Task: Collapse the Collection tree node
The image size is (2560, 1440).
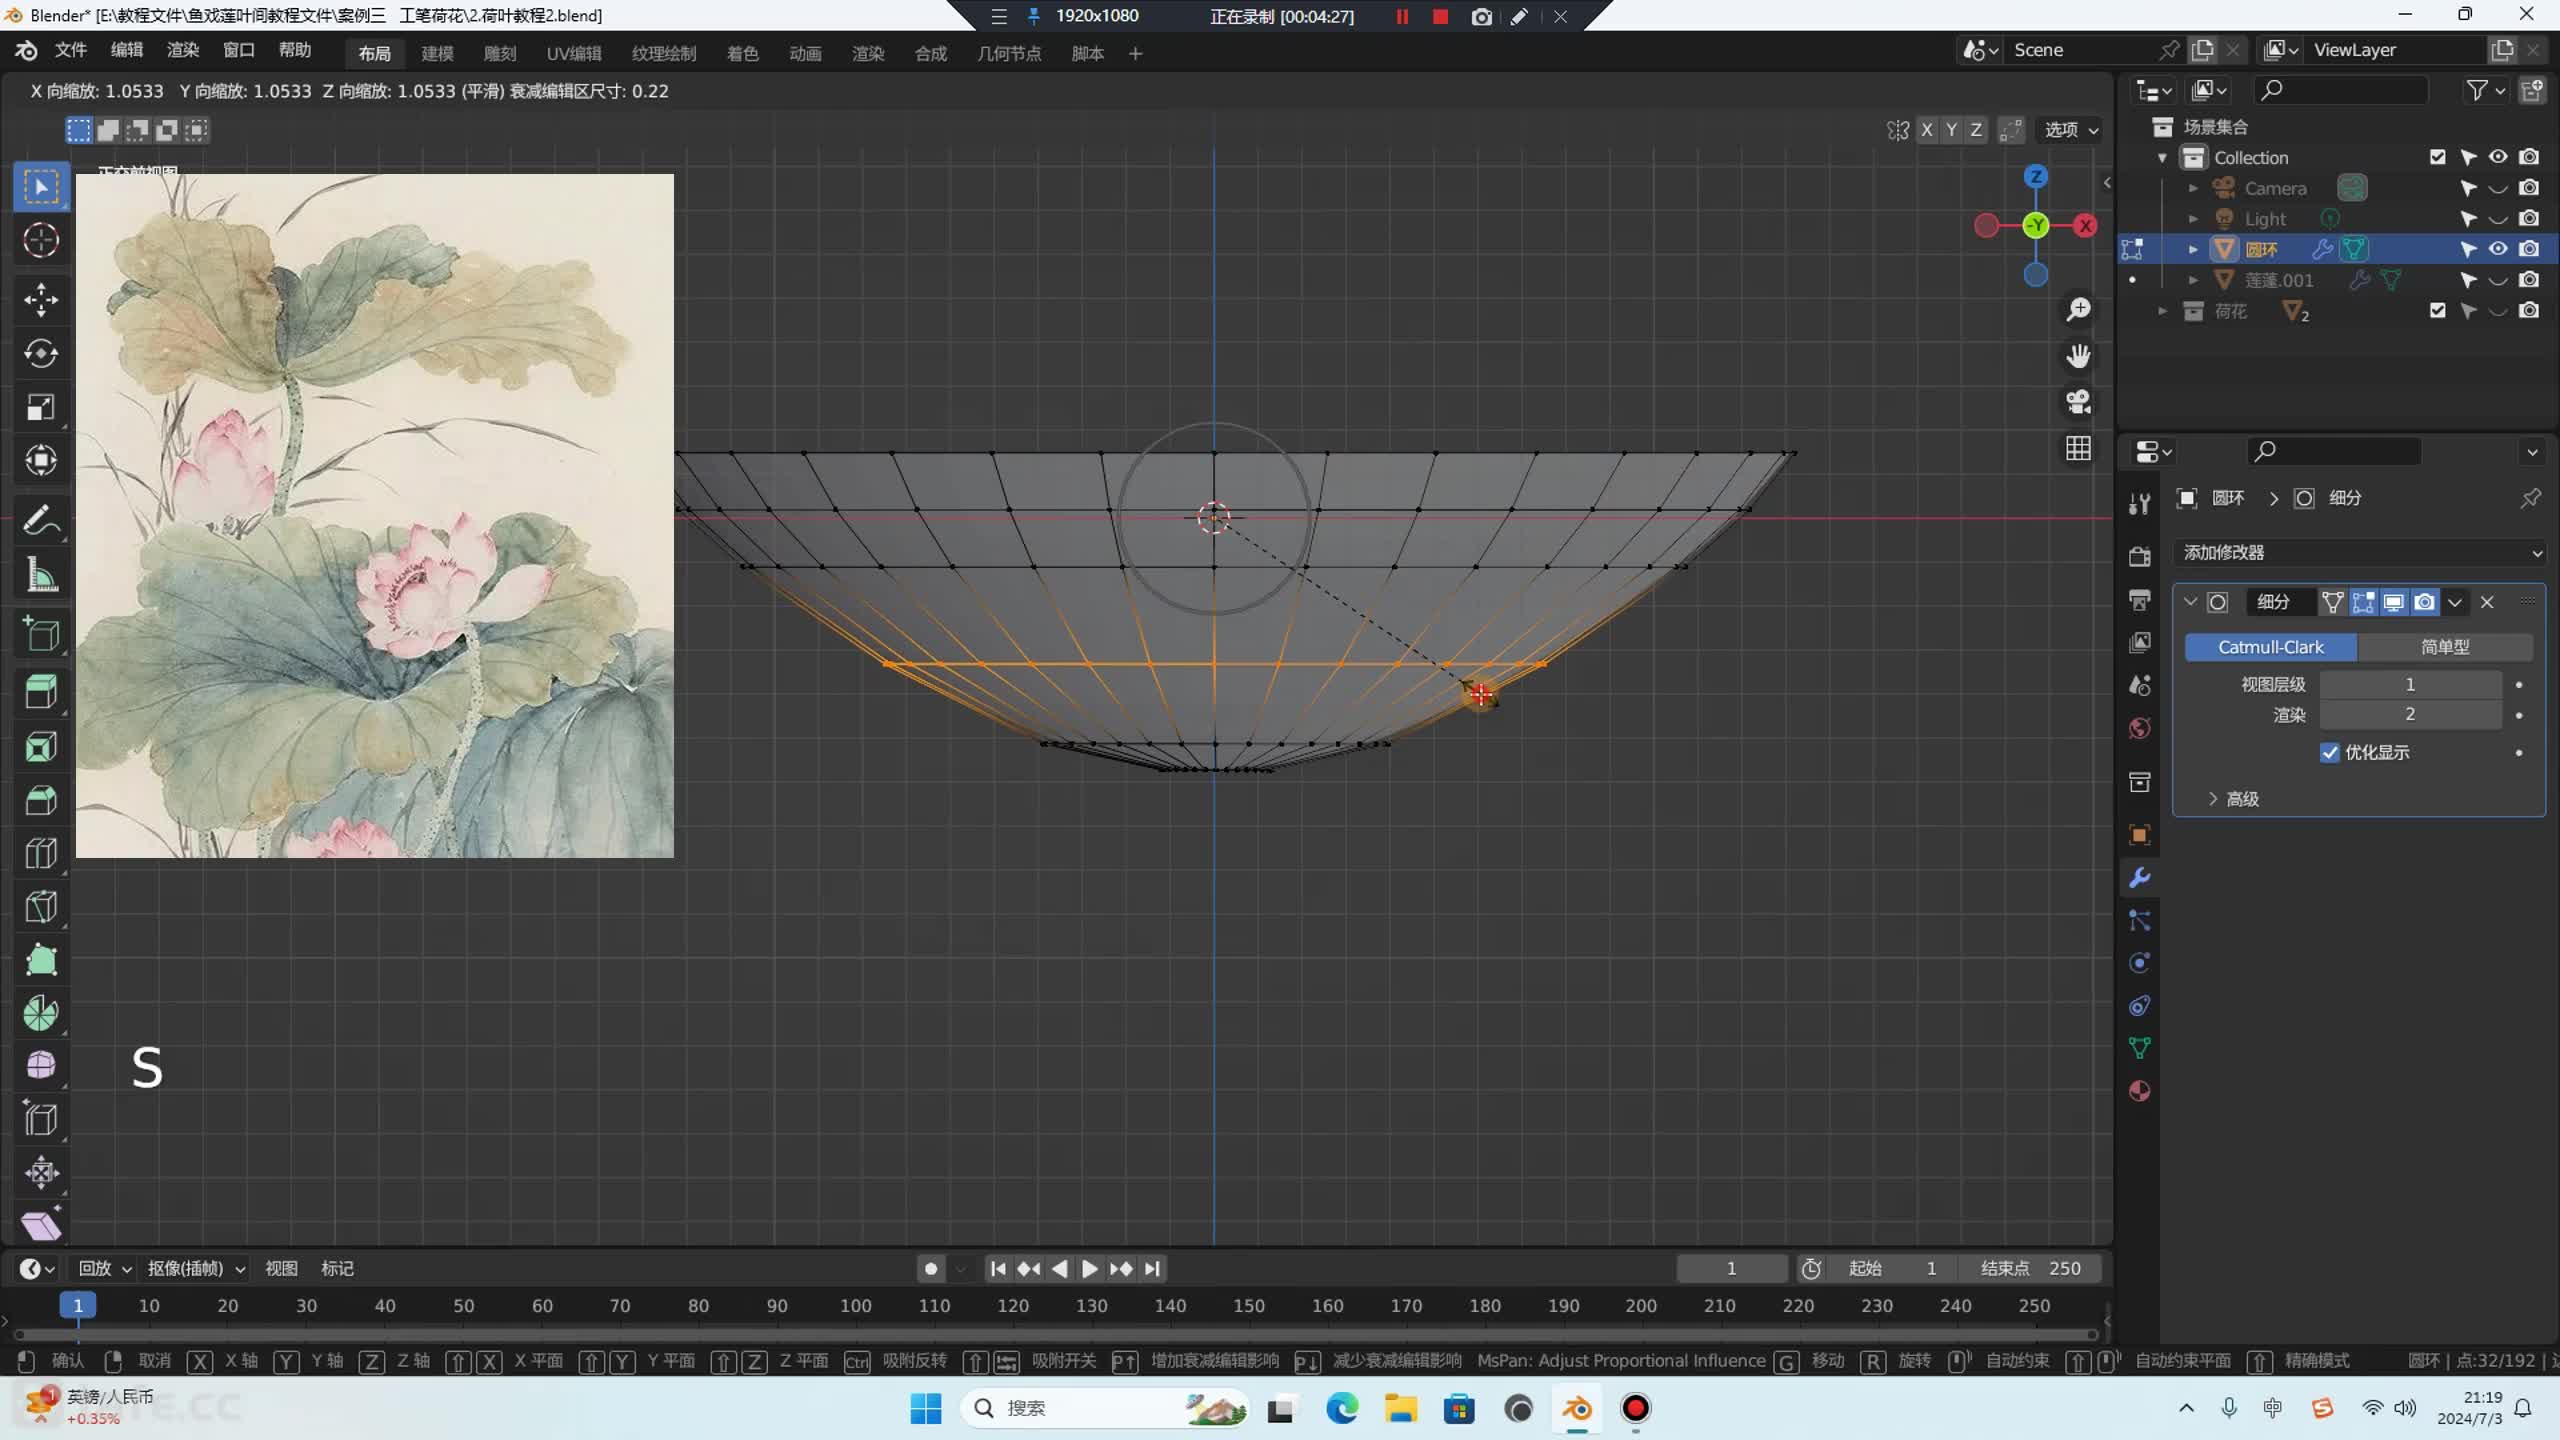Action: pos(2162,158)
